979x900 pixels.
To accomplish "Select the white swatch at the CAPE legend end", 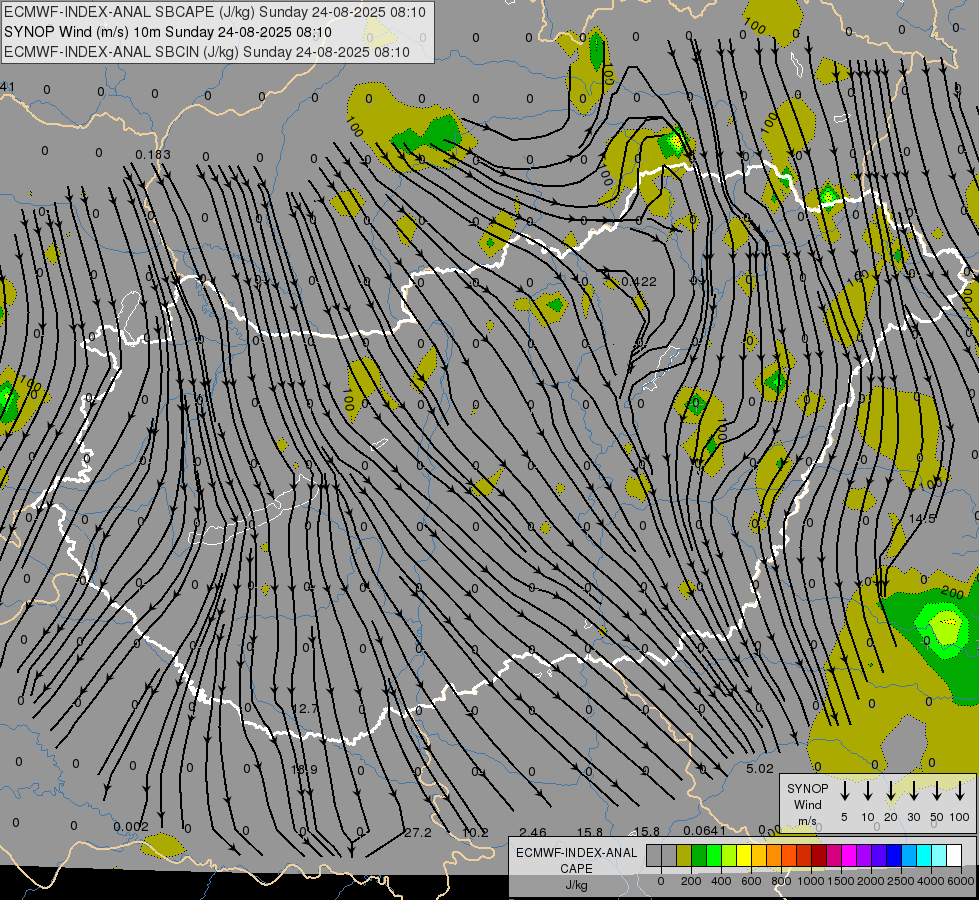I will coord(953,855).
